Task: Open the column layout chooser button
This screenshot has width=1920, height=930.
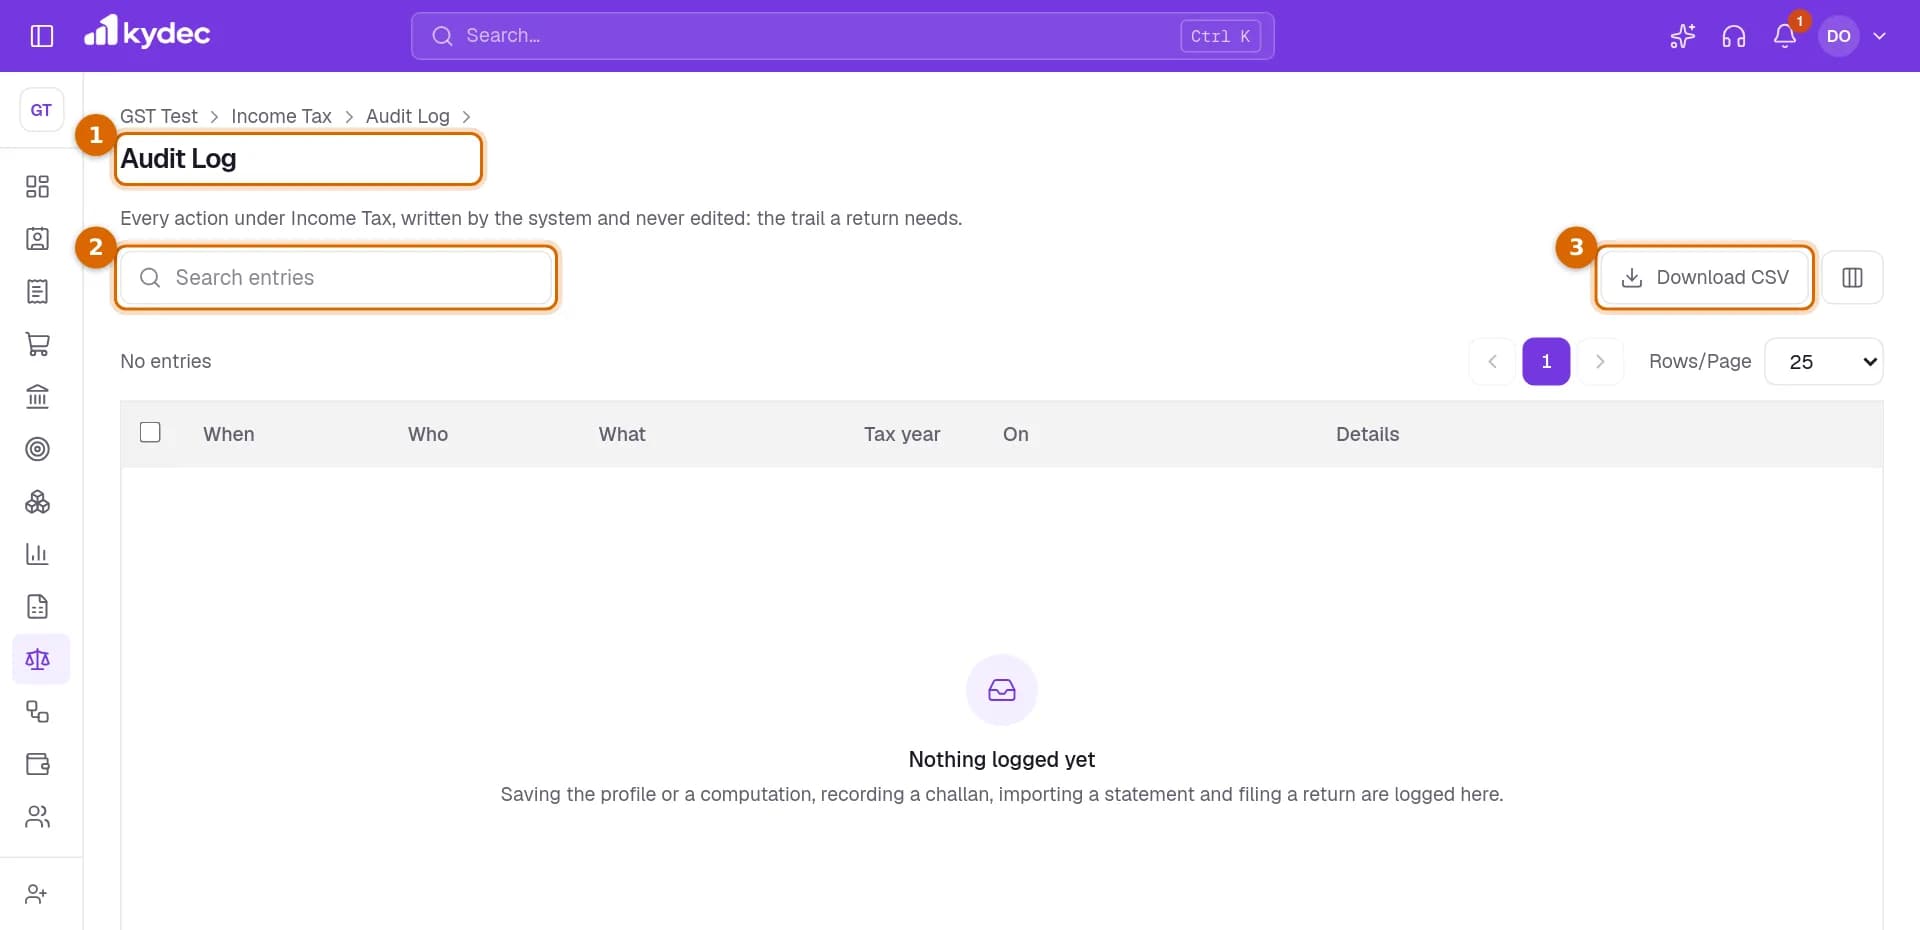Action: click(1852, 277)
